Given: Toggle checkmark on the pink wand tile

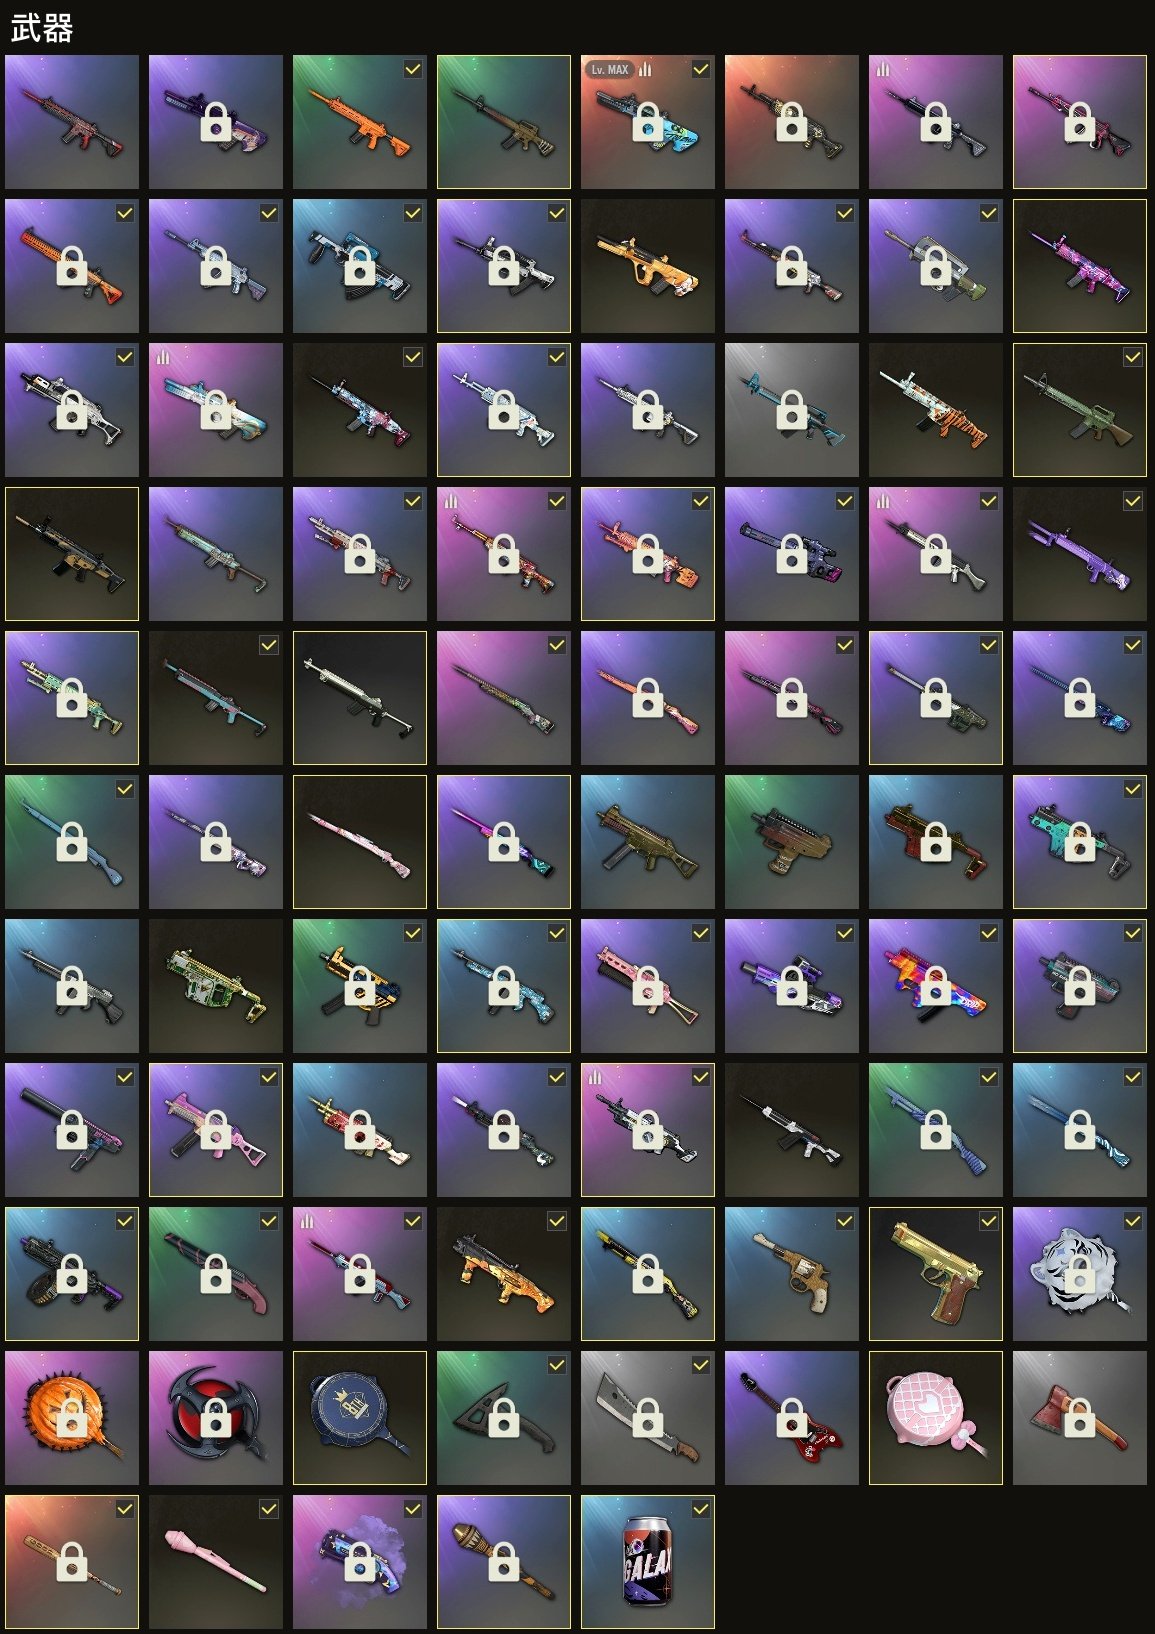Looking at the screenshot, I should (269, 1509).
